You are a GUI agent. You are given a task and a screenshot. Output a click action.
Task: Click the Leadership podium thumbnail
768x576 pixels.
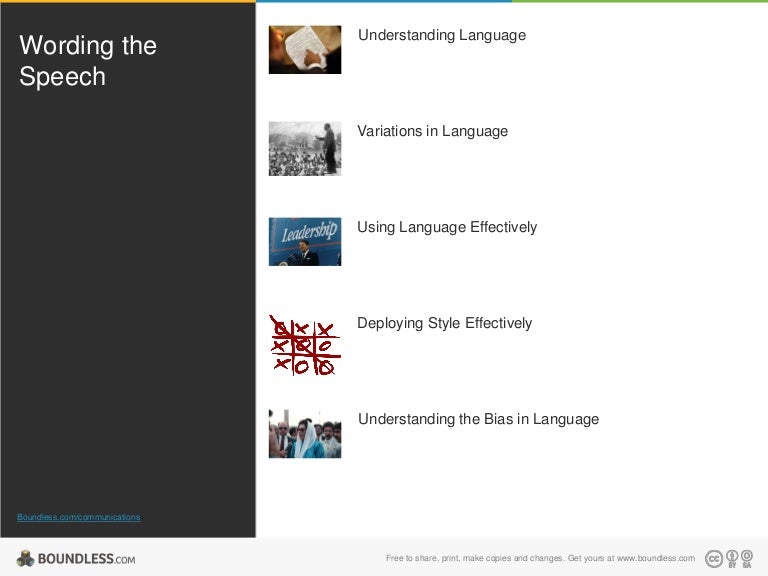point(304,241)
